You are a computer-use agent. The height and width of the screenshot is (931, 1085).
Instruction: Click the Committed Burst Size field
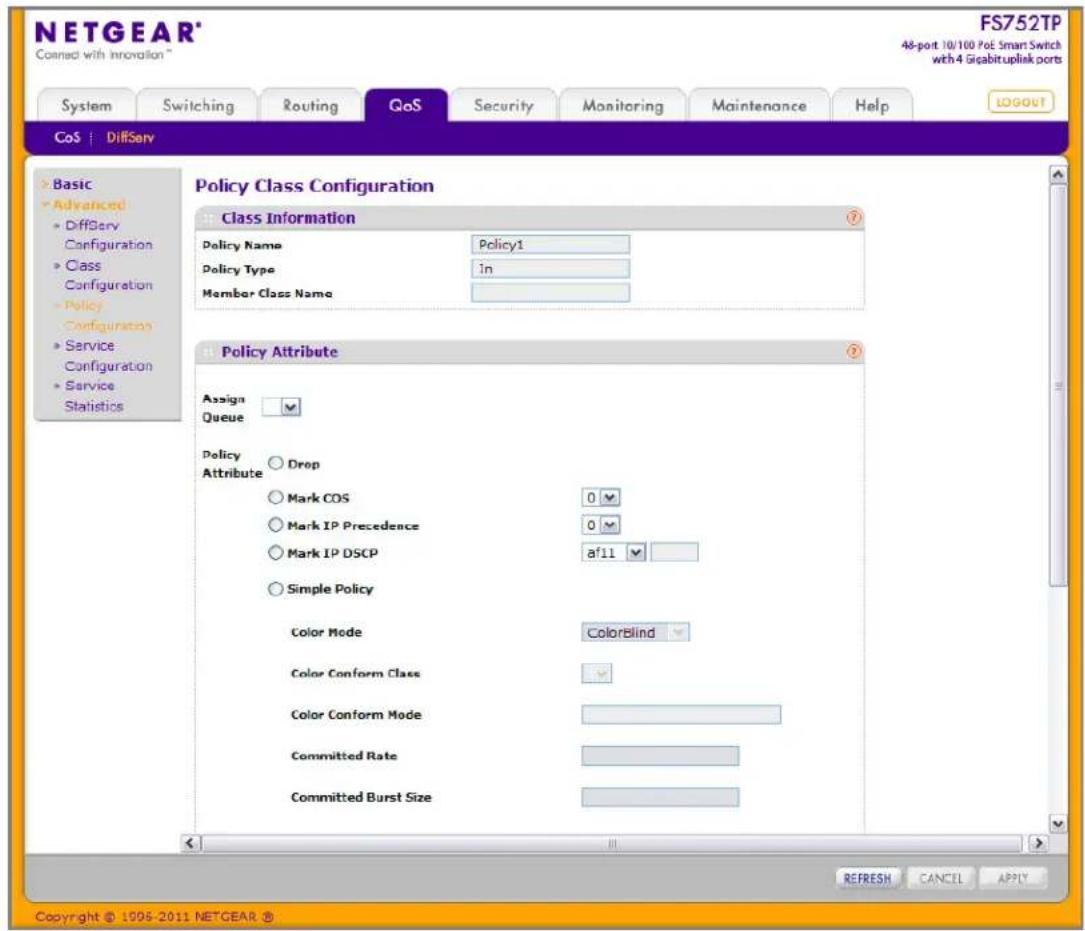pos(660,797)
